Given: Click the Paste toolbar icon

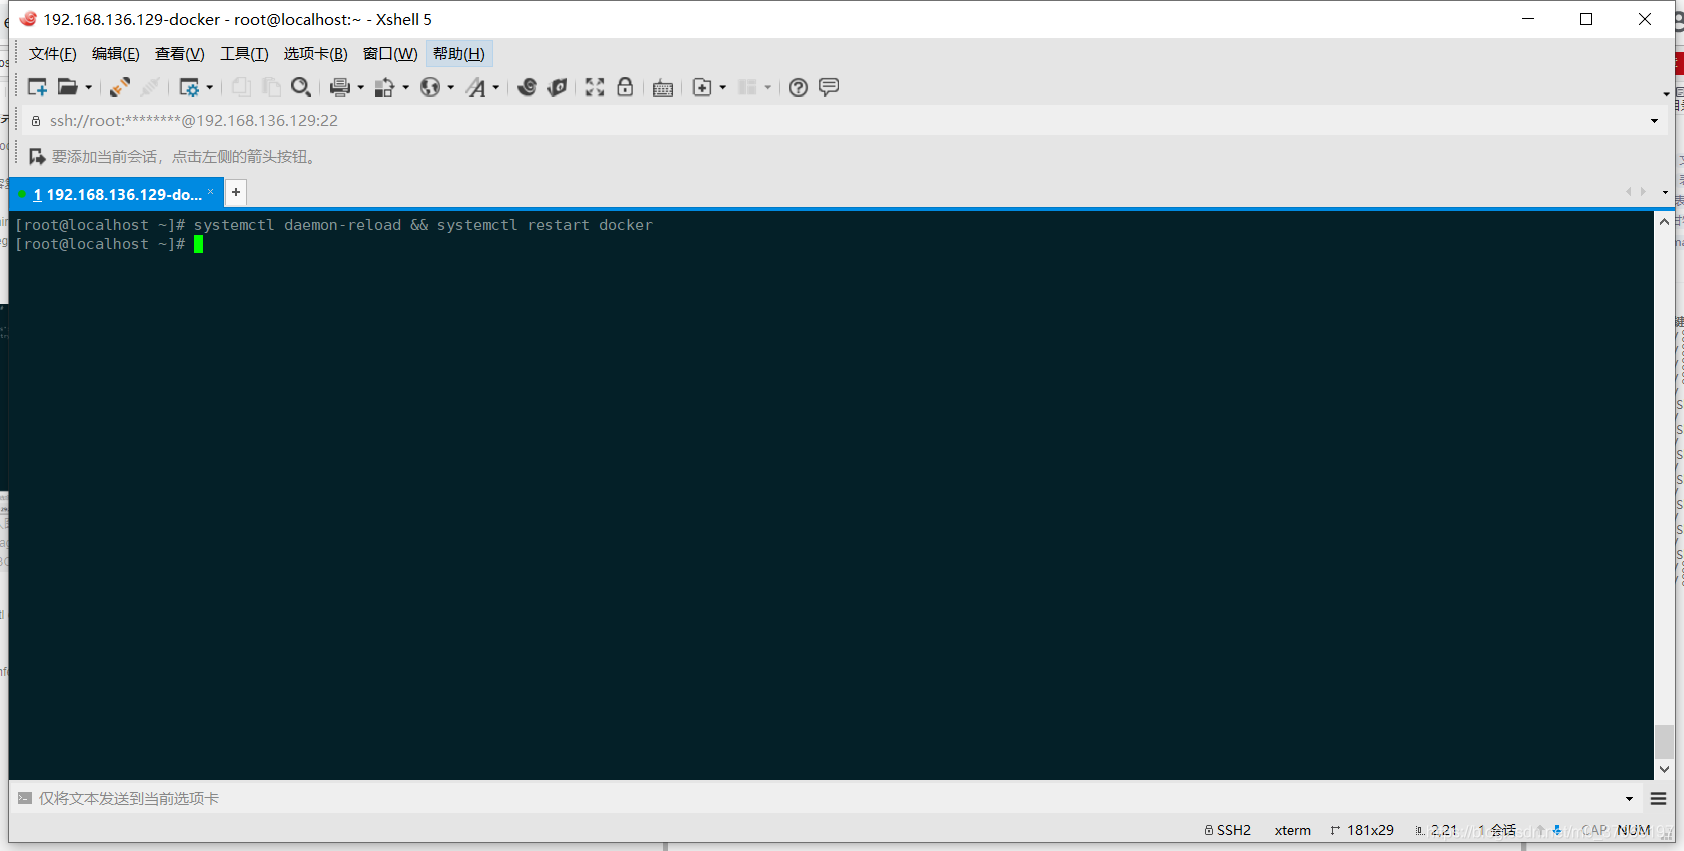Looking at the screenshot, I should (x=271, y=87).
